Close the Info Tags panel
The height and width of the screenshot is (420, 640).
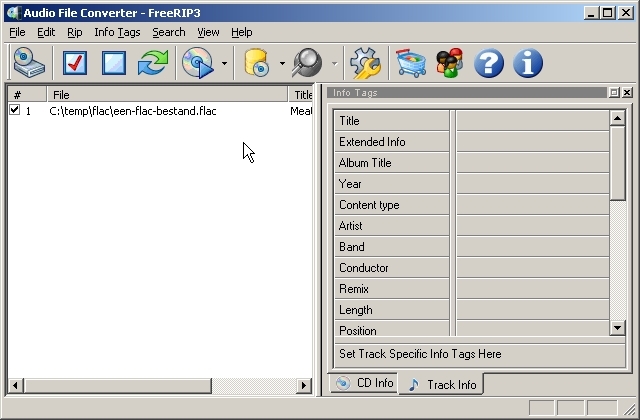[x=627, y=93]
